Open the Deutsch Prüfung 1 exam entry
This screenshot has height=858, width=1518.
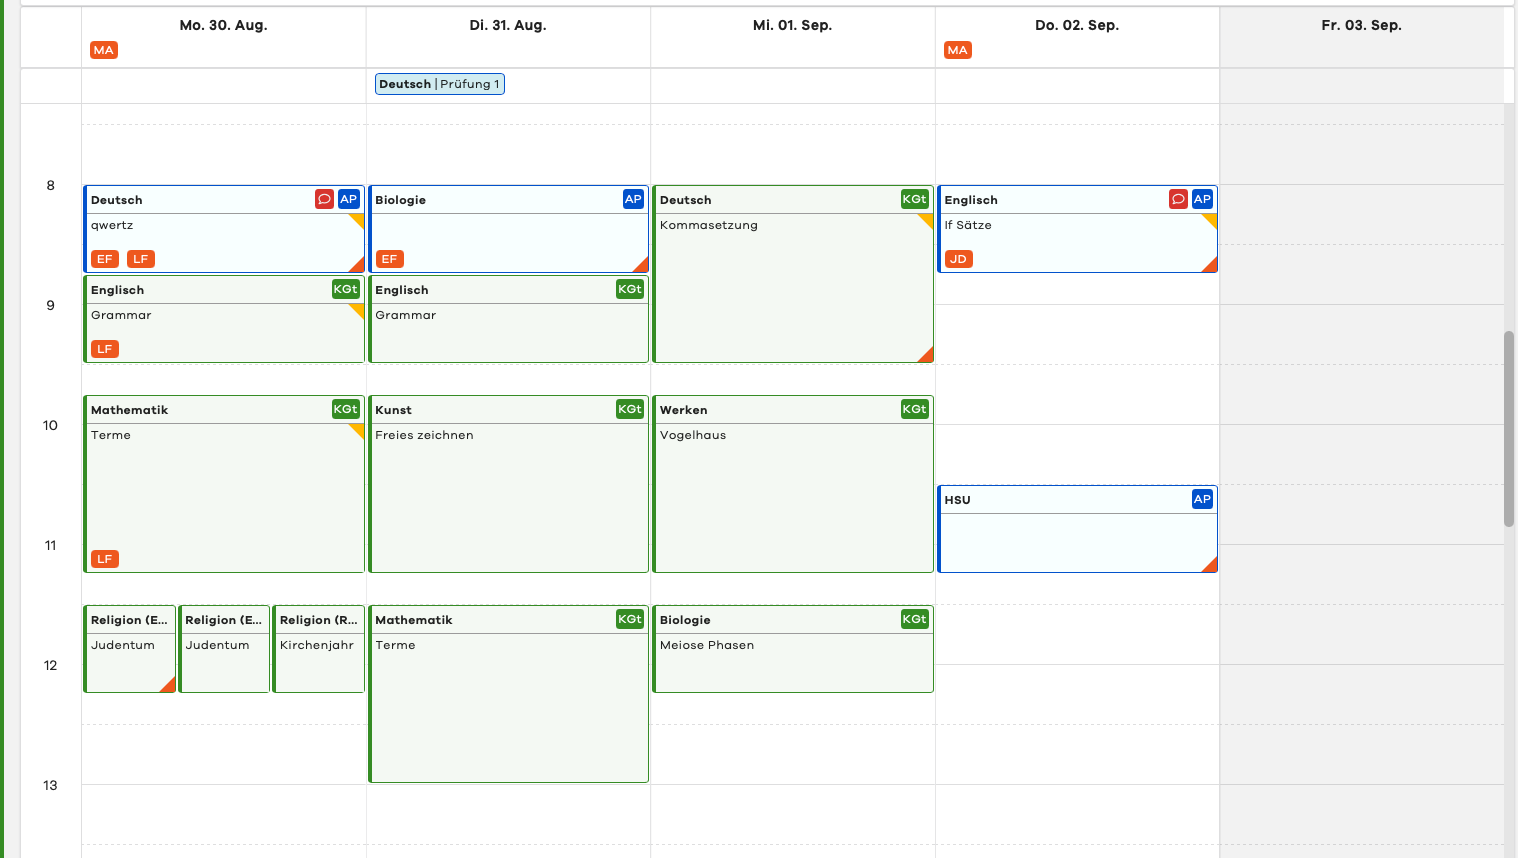pyautogui.click(x=439, y=84)
